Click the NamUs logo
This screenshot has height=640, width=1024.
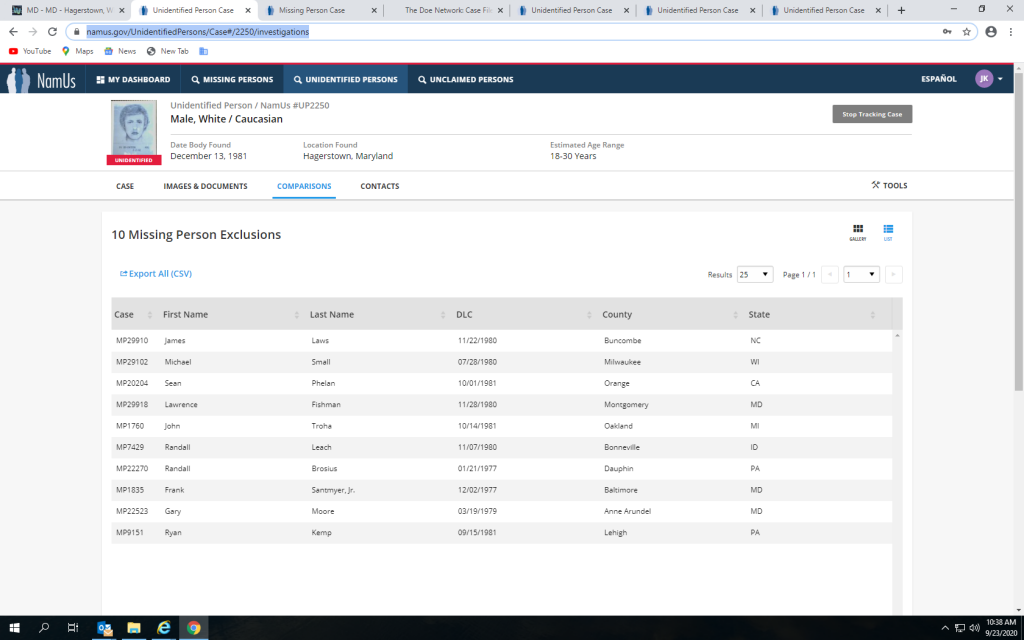(42, 80)
